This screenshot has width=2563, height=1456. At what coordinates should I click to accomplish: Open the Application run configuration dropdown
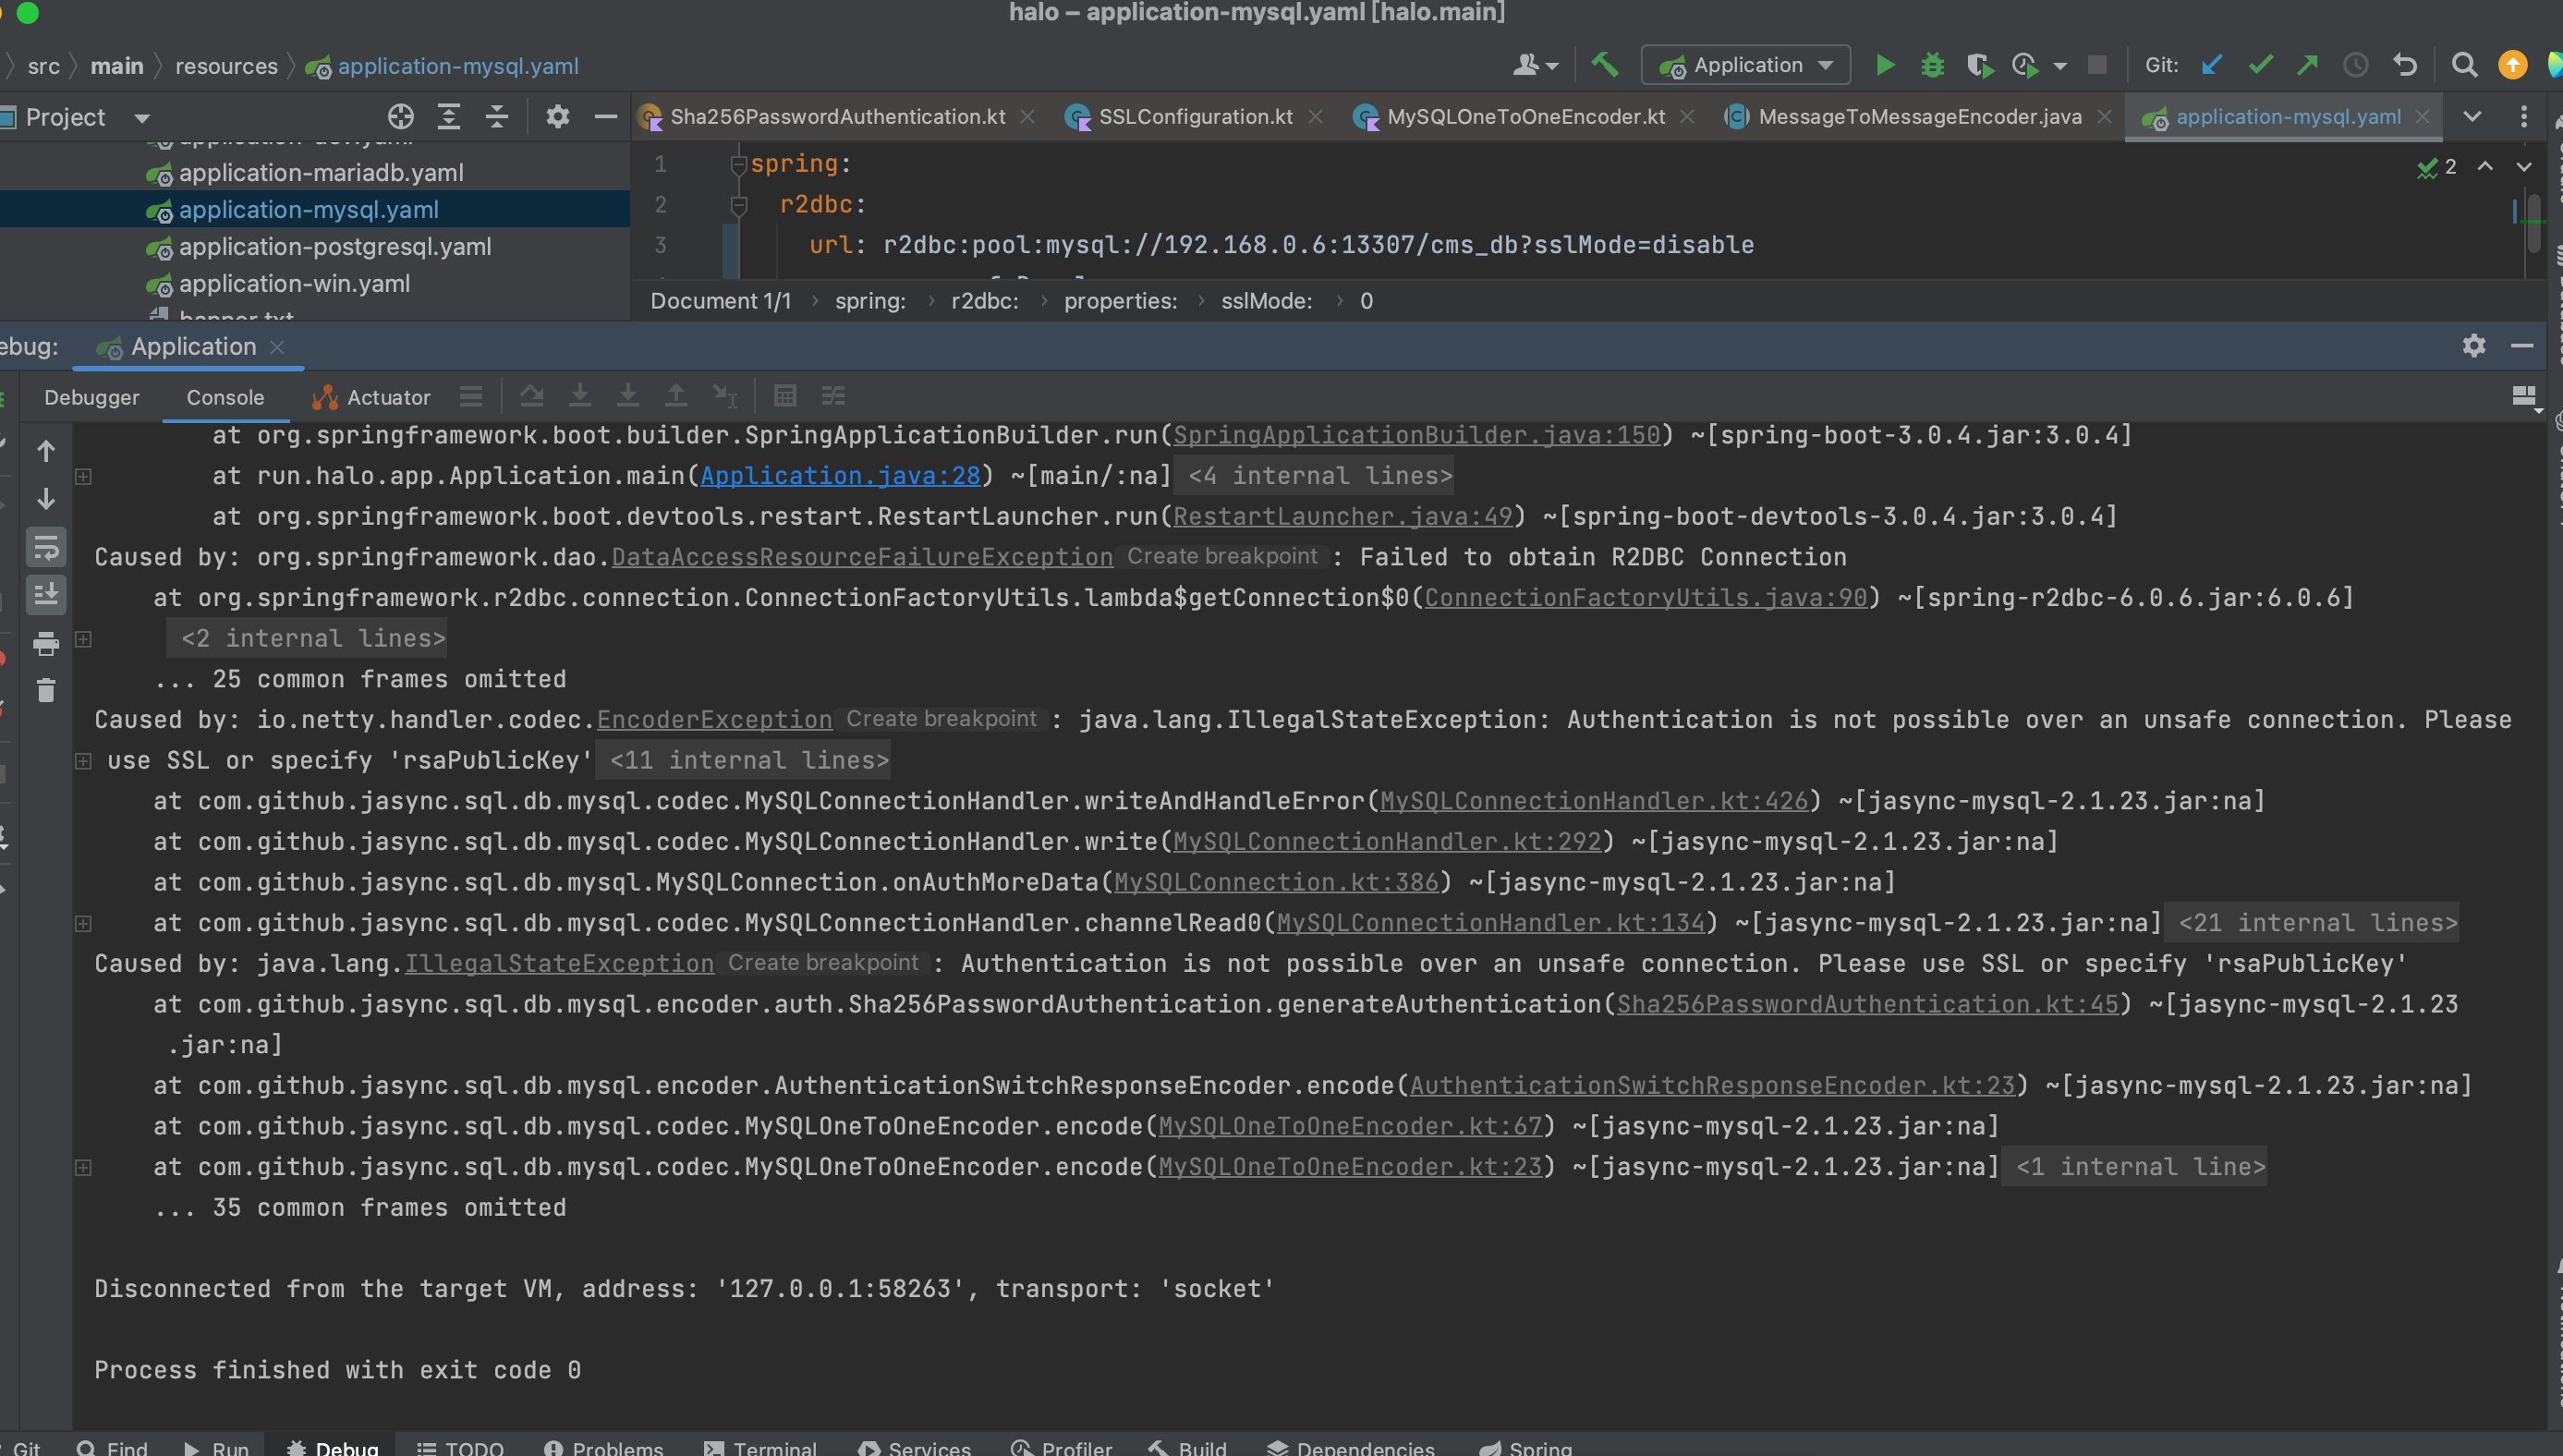[1744, 64]
